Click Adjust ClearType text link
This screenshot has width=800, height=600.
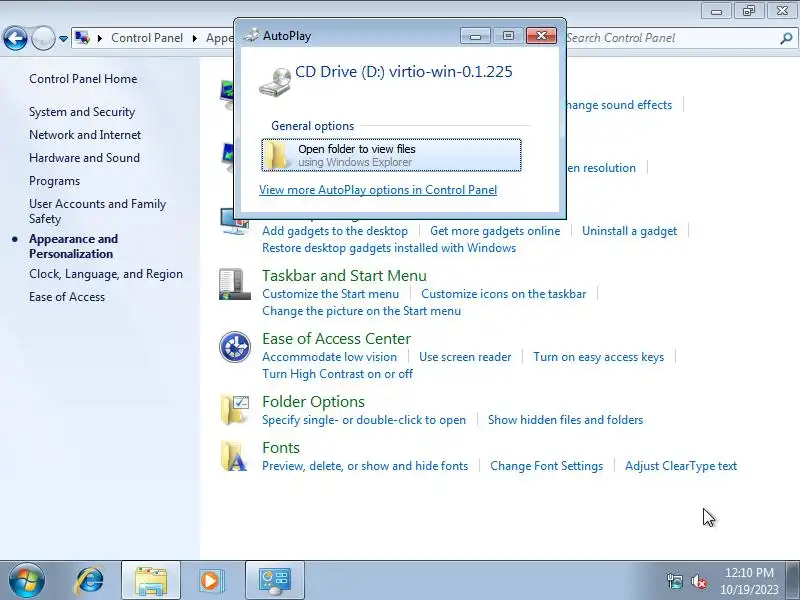(x=681, y=466)
